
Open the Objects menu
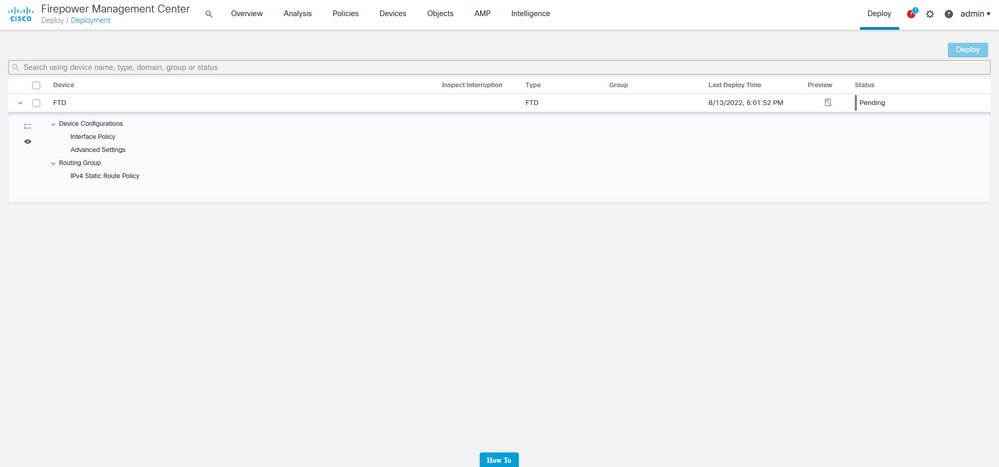[x=440, y=13]
